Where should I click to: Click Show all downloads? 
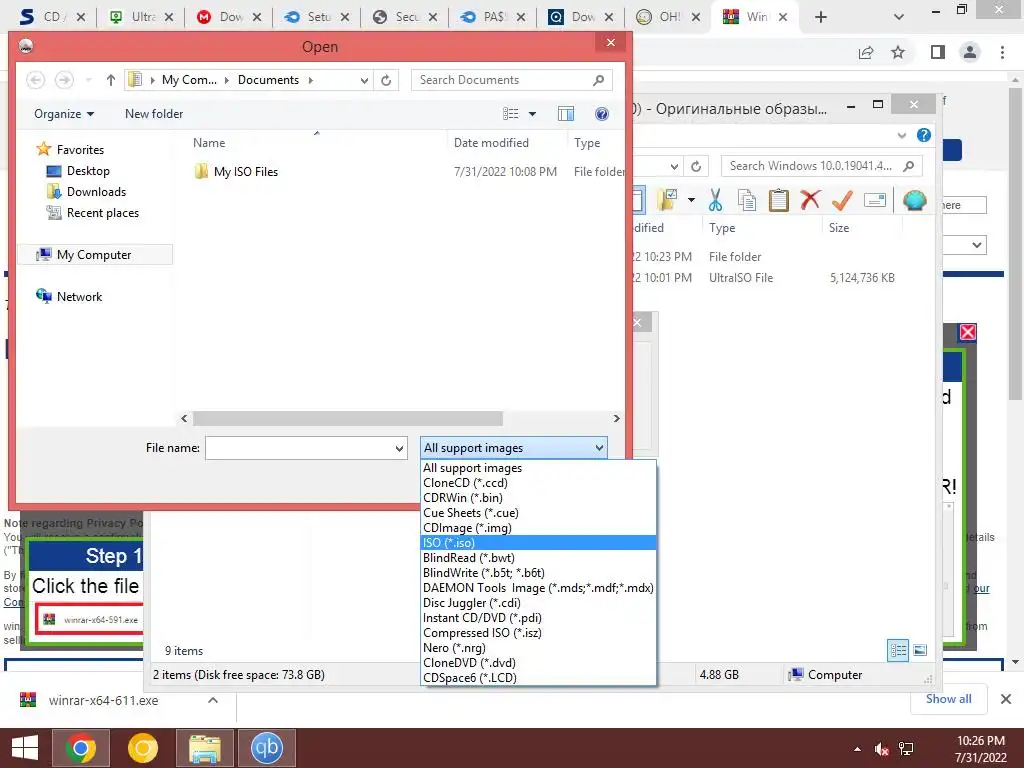click(x=948, y=699)
